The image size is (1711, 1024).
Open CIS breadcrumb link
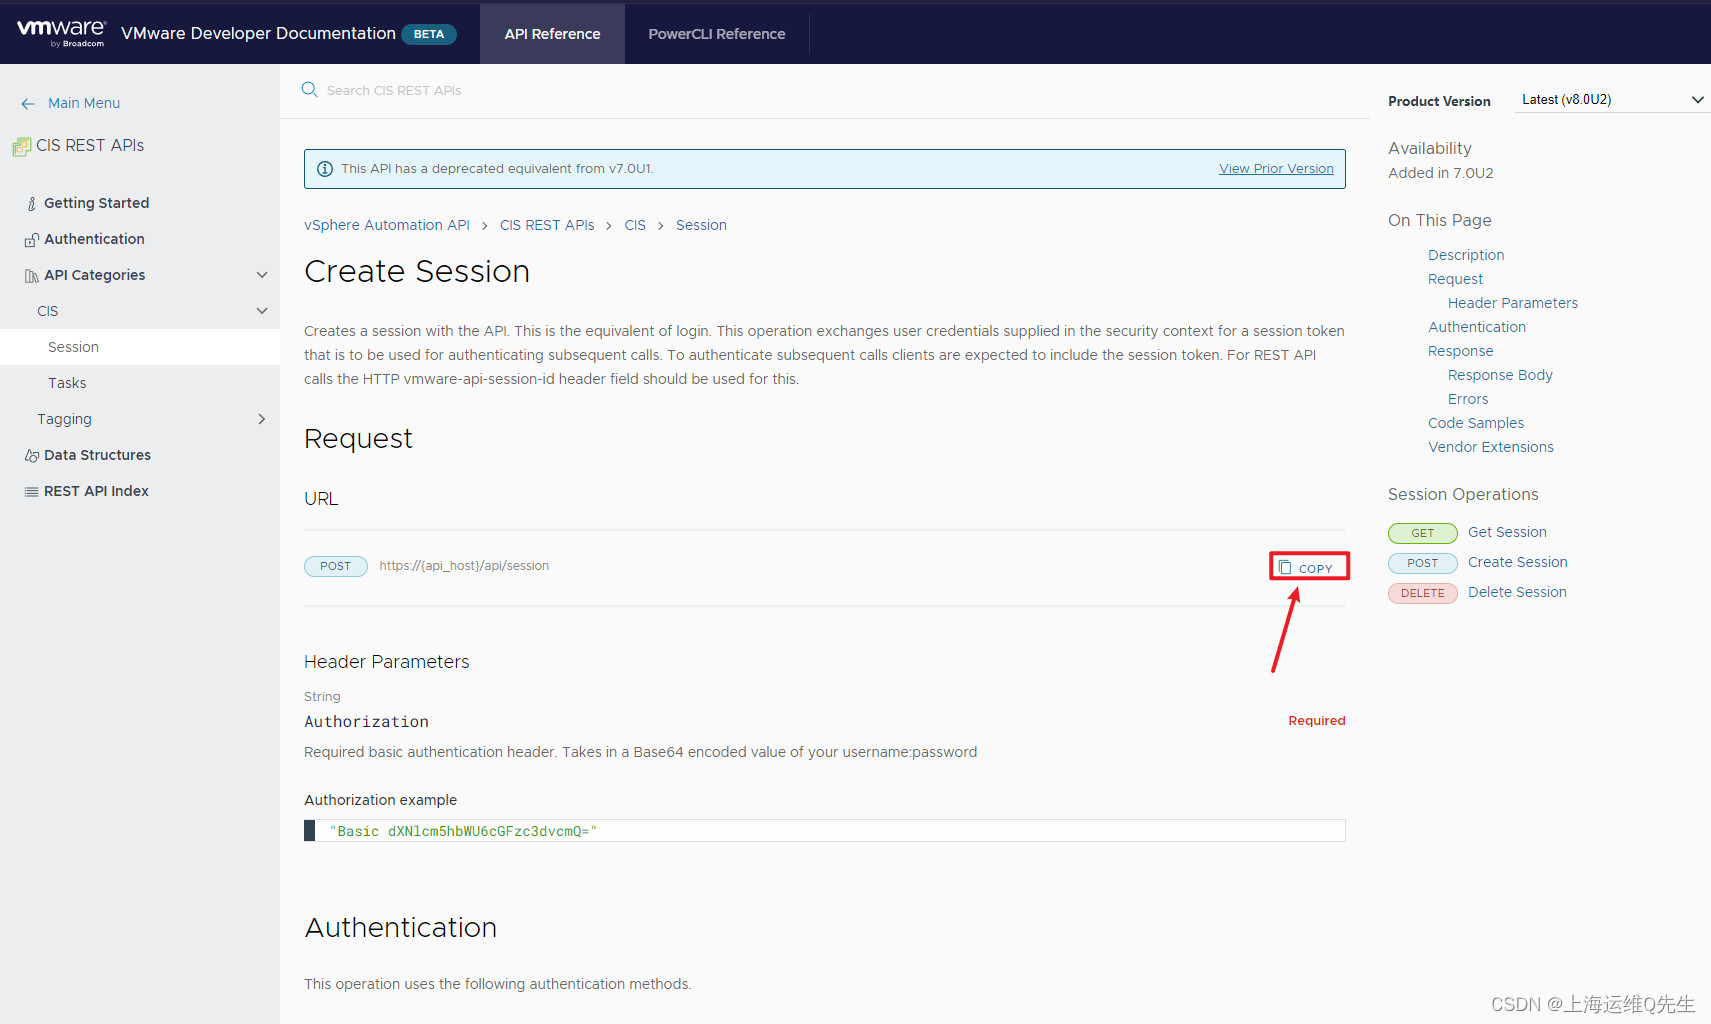[635, 225]
